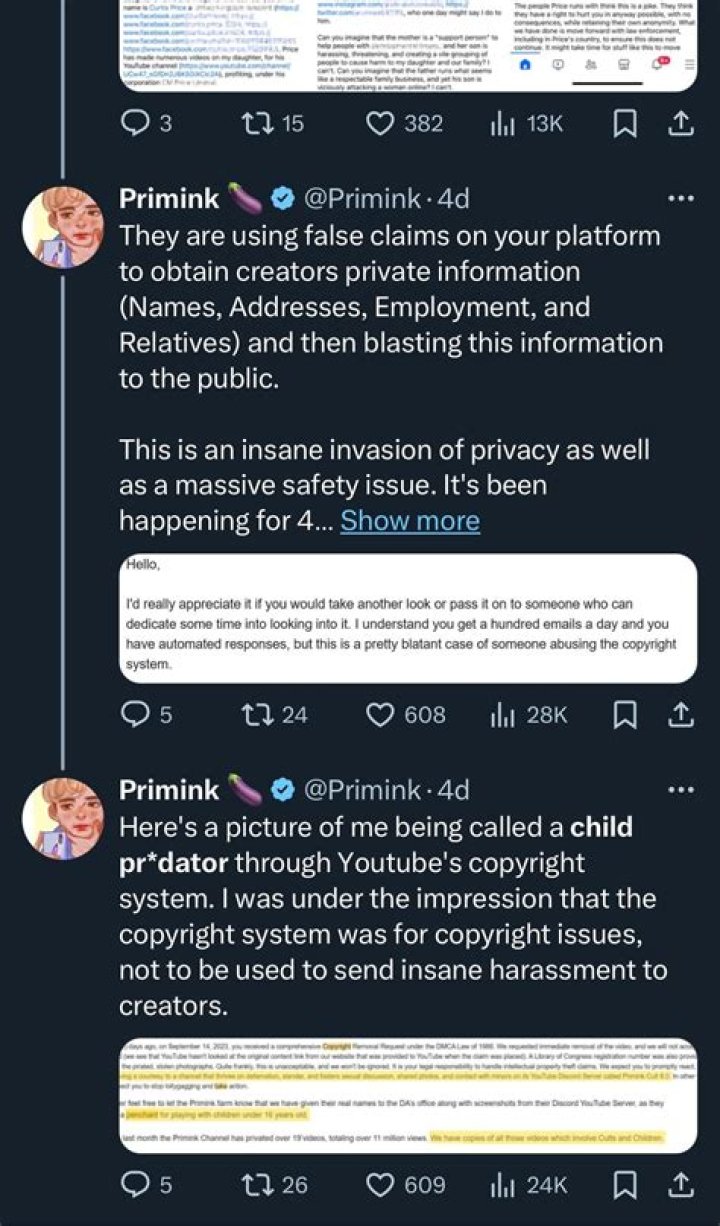Bookmark the tweet with 24K views
Viewport: 720px width, 1226px height.
click(x=626, y=1184)
